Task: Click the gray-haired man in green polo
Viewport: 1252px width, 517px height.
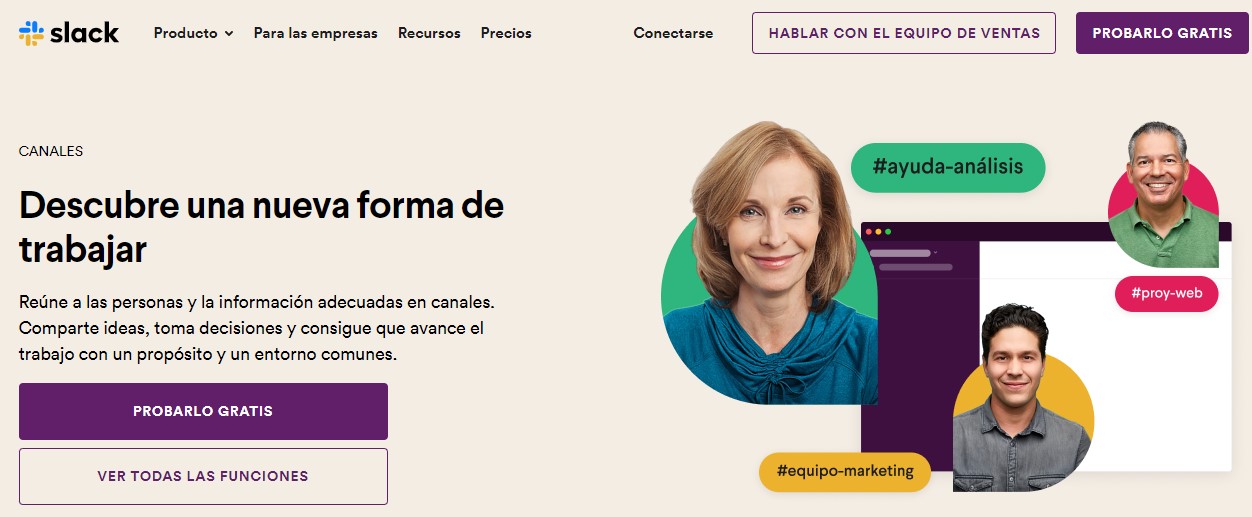Action: click(x=1163, y=196)
